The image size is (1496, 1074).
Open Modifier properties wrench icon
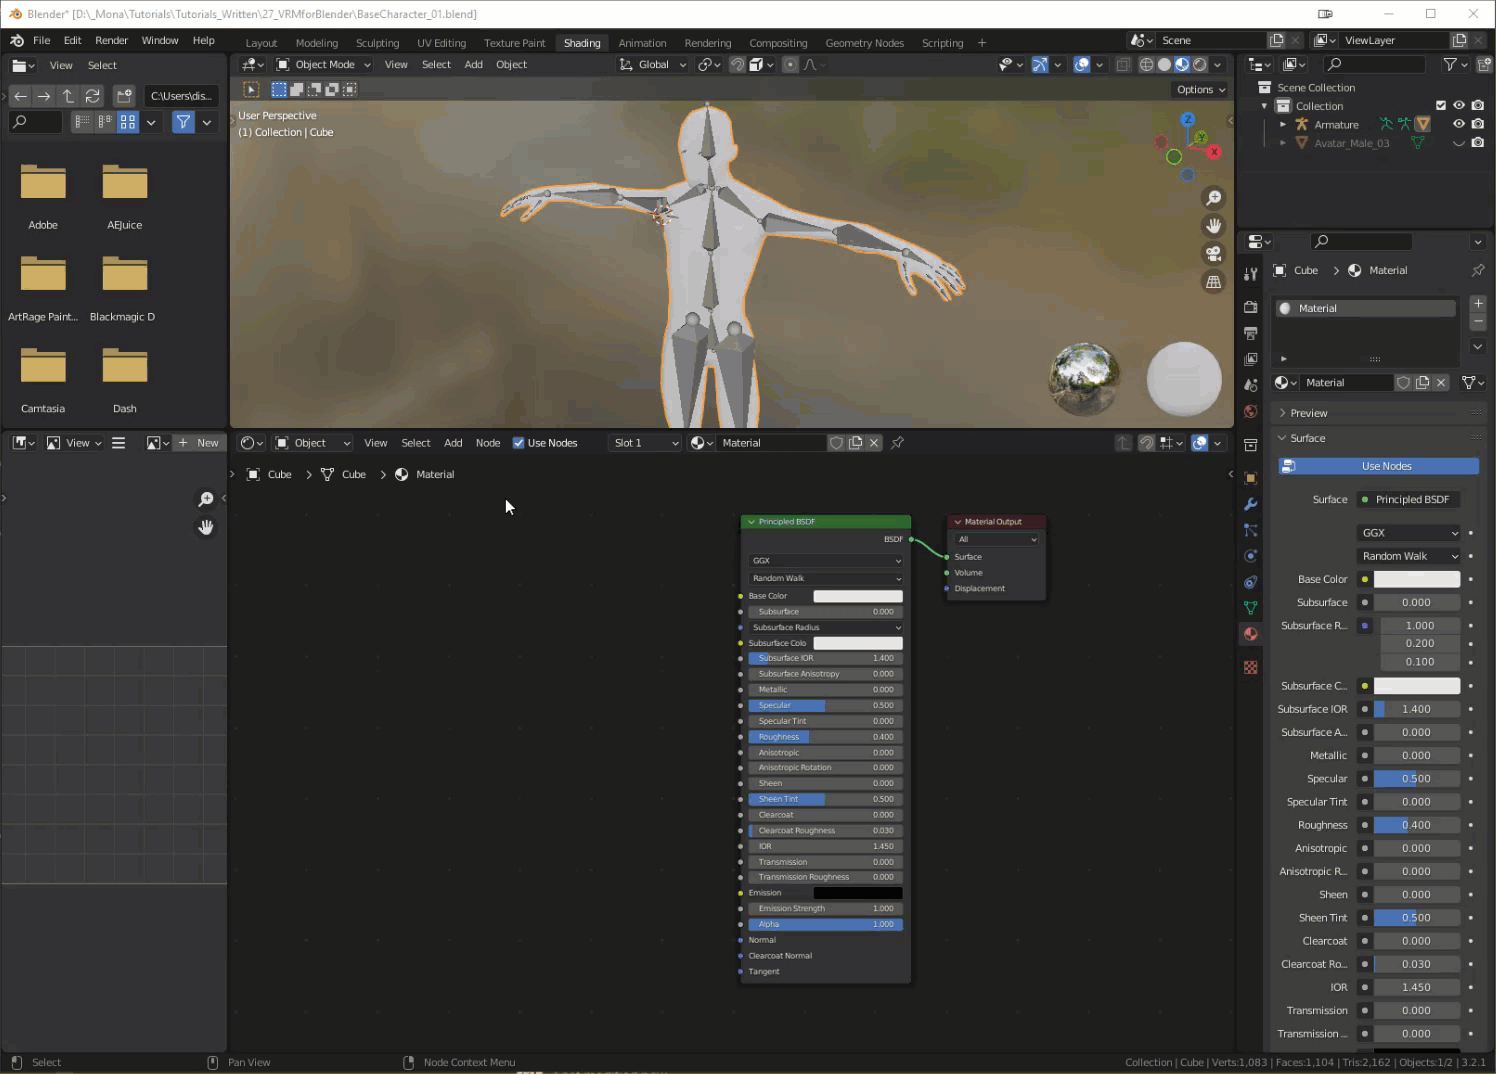click(1250, 504)
